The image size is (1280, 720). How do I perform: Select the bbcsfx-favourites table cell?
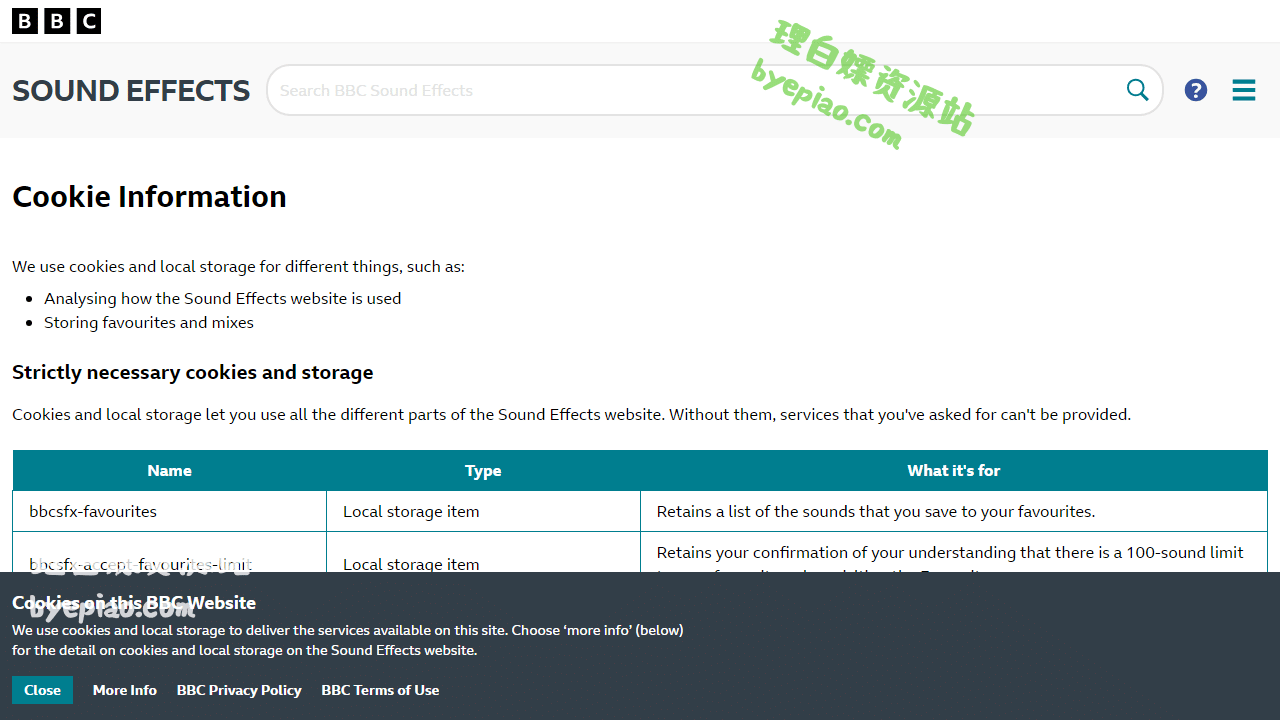(169, 511)
